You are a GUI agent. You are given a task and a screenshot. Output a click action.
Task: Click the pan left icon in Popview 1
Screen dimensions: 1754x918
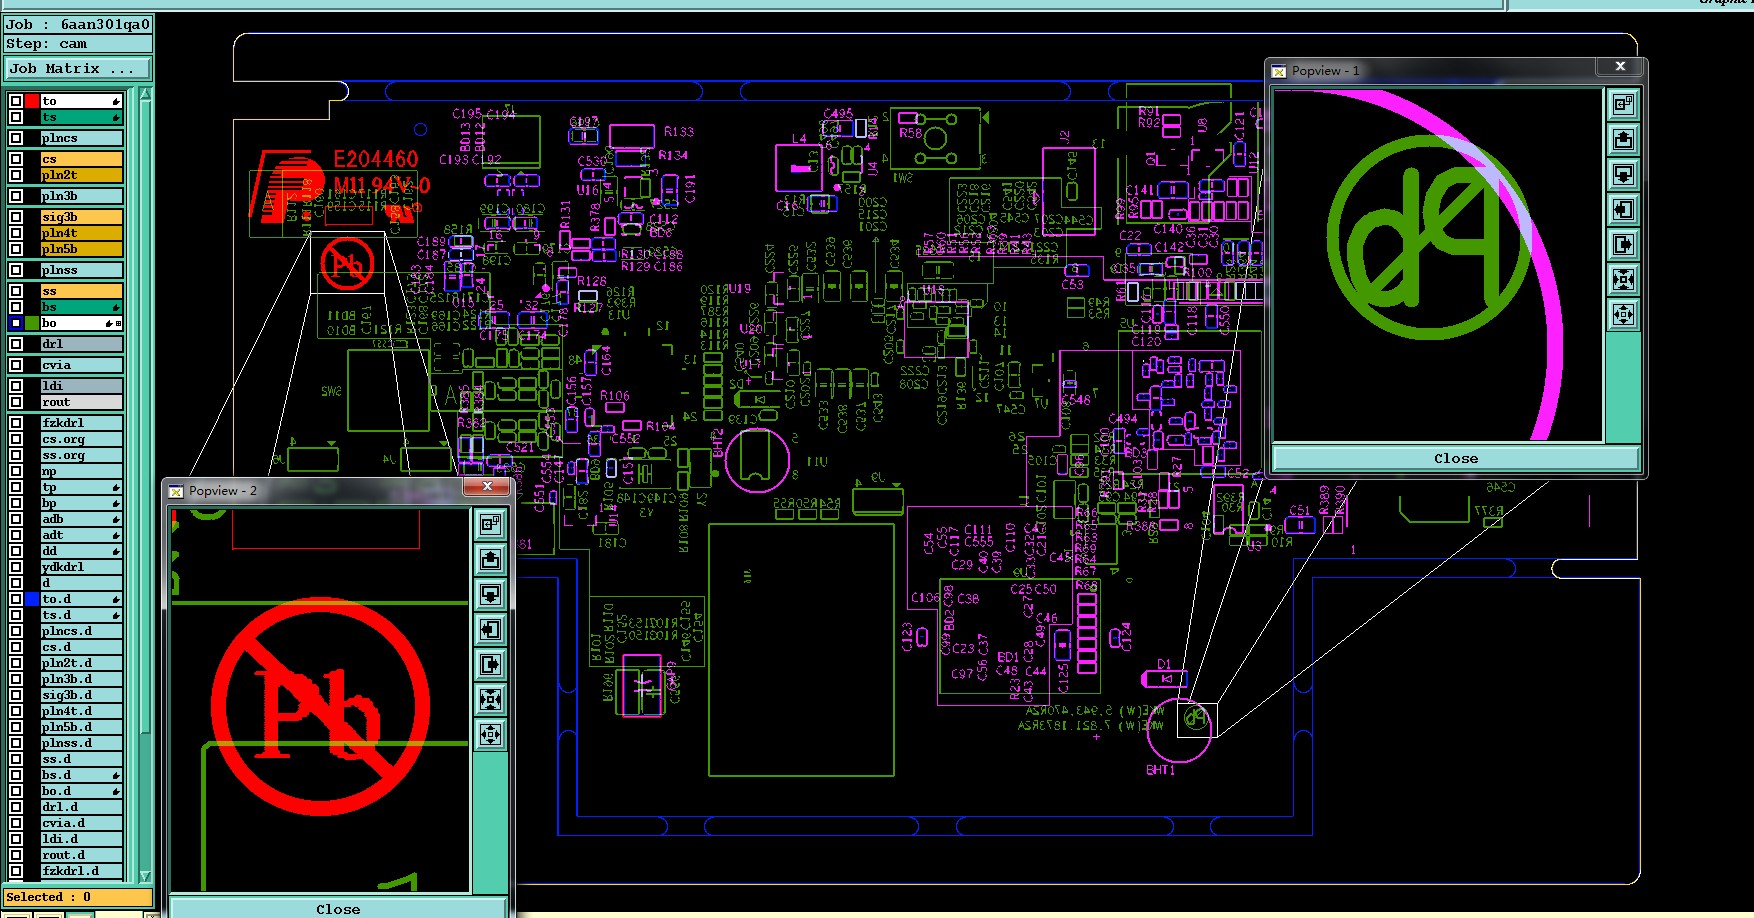pos(1623,209)
